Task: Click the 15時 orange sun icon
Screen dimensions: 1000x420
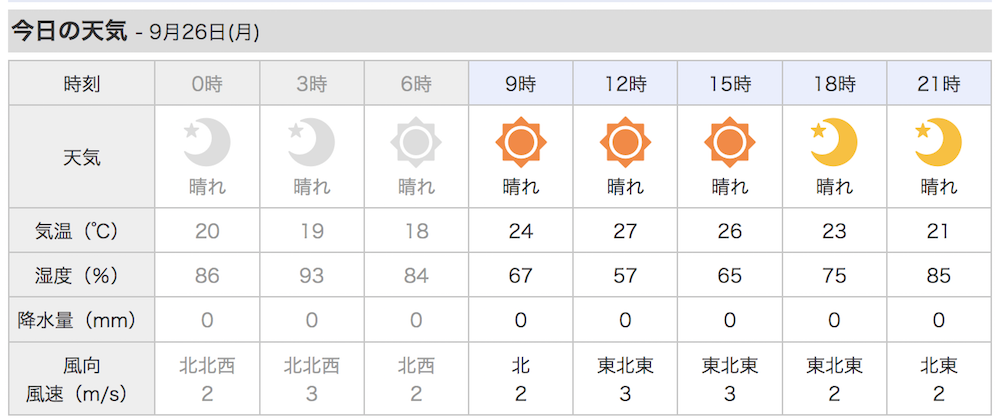Action: tap(729, 143)
